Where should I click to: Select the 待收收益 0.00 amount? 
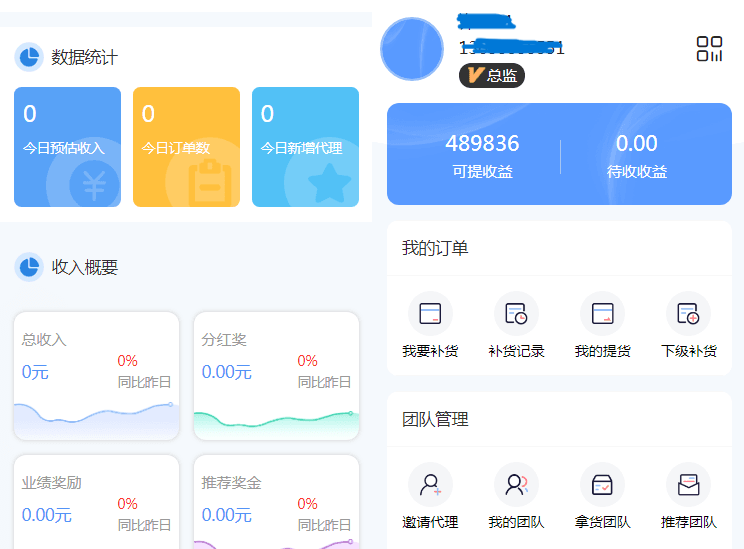[637, 155]
